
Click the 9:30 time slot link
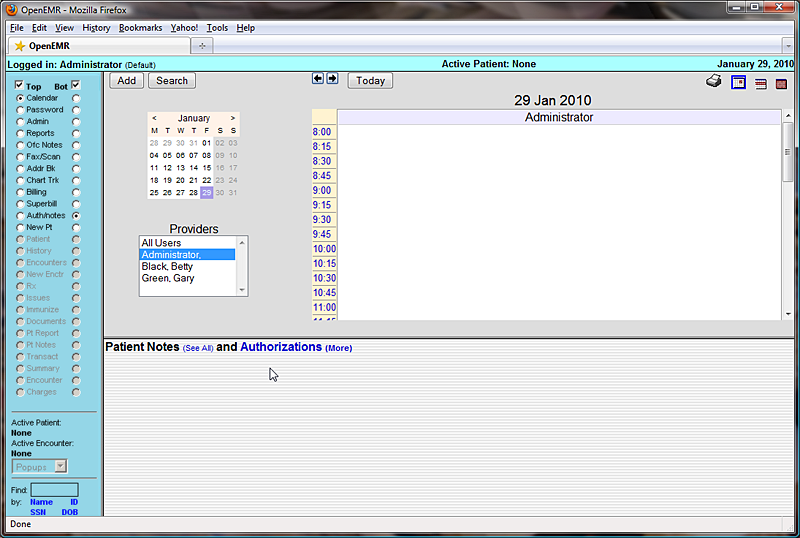(322, 219)
